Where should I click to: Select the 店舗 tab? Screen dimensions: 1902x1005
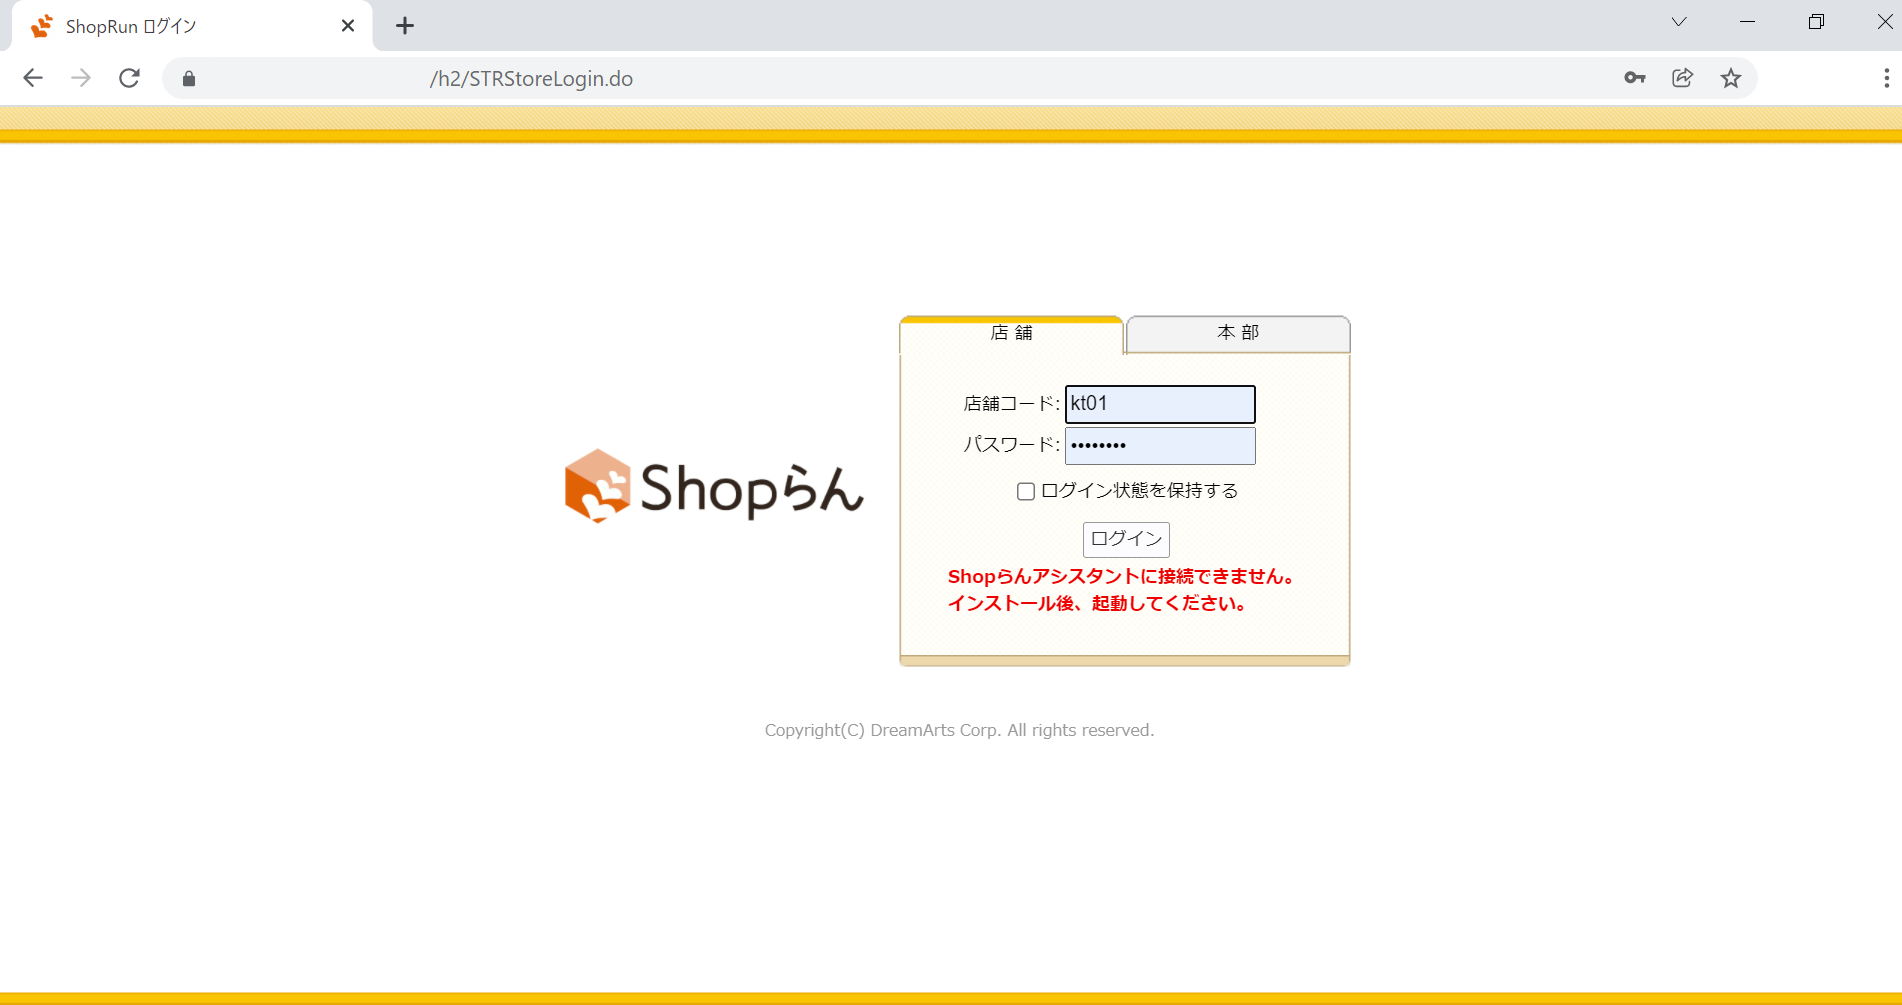[1011, 334]
